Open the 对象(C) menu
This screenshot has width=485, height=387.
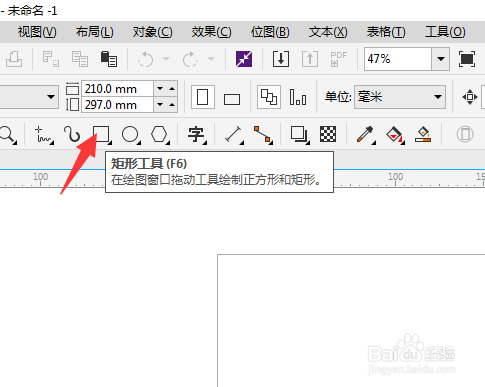coord(153,32)
